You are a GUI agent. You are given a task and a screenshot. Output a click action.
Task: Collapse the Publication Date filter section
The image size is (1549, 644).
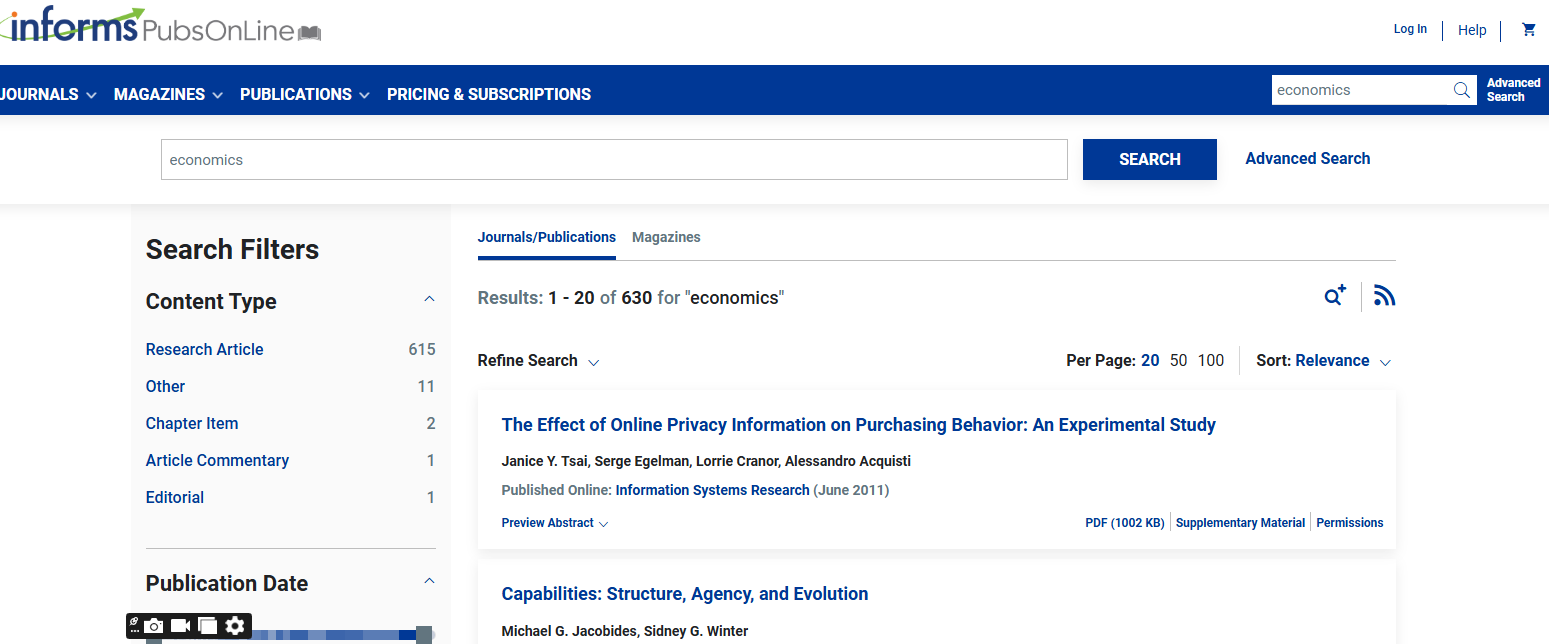tap(429, 581)
